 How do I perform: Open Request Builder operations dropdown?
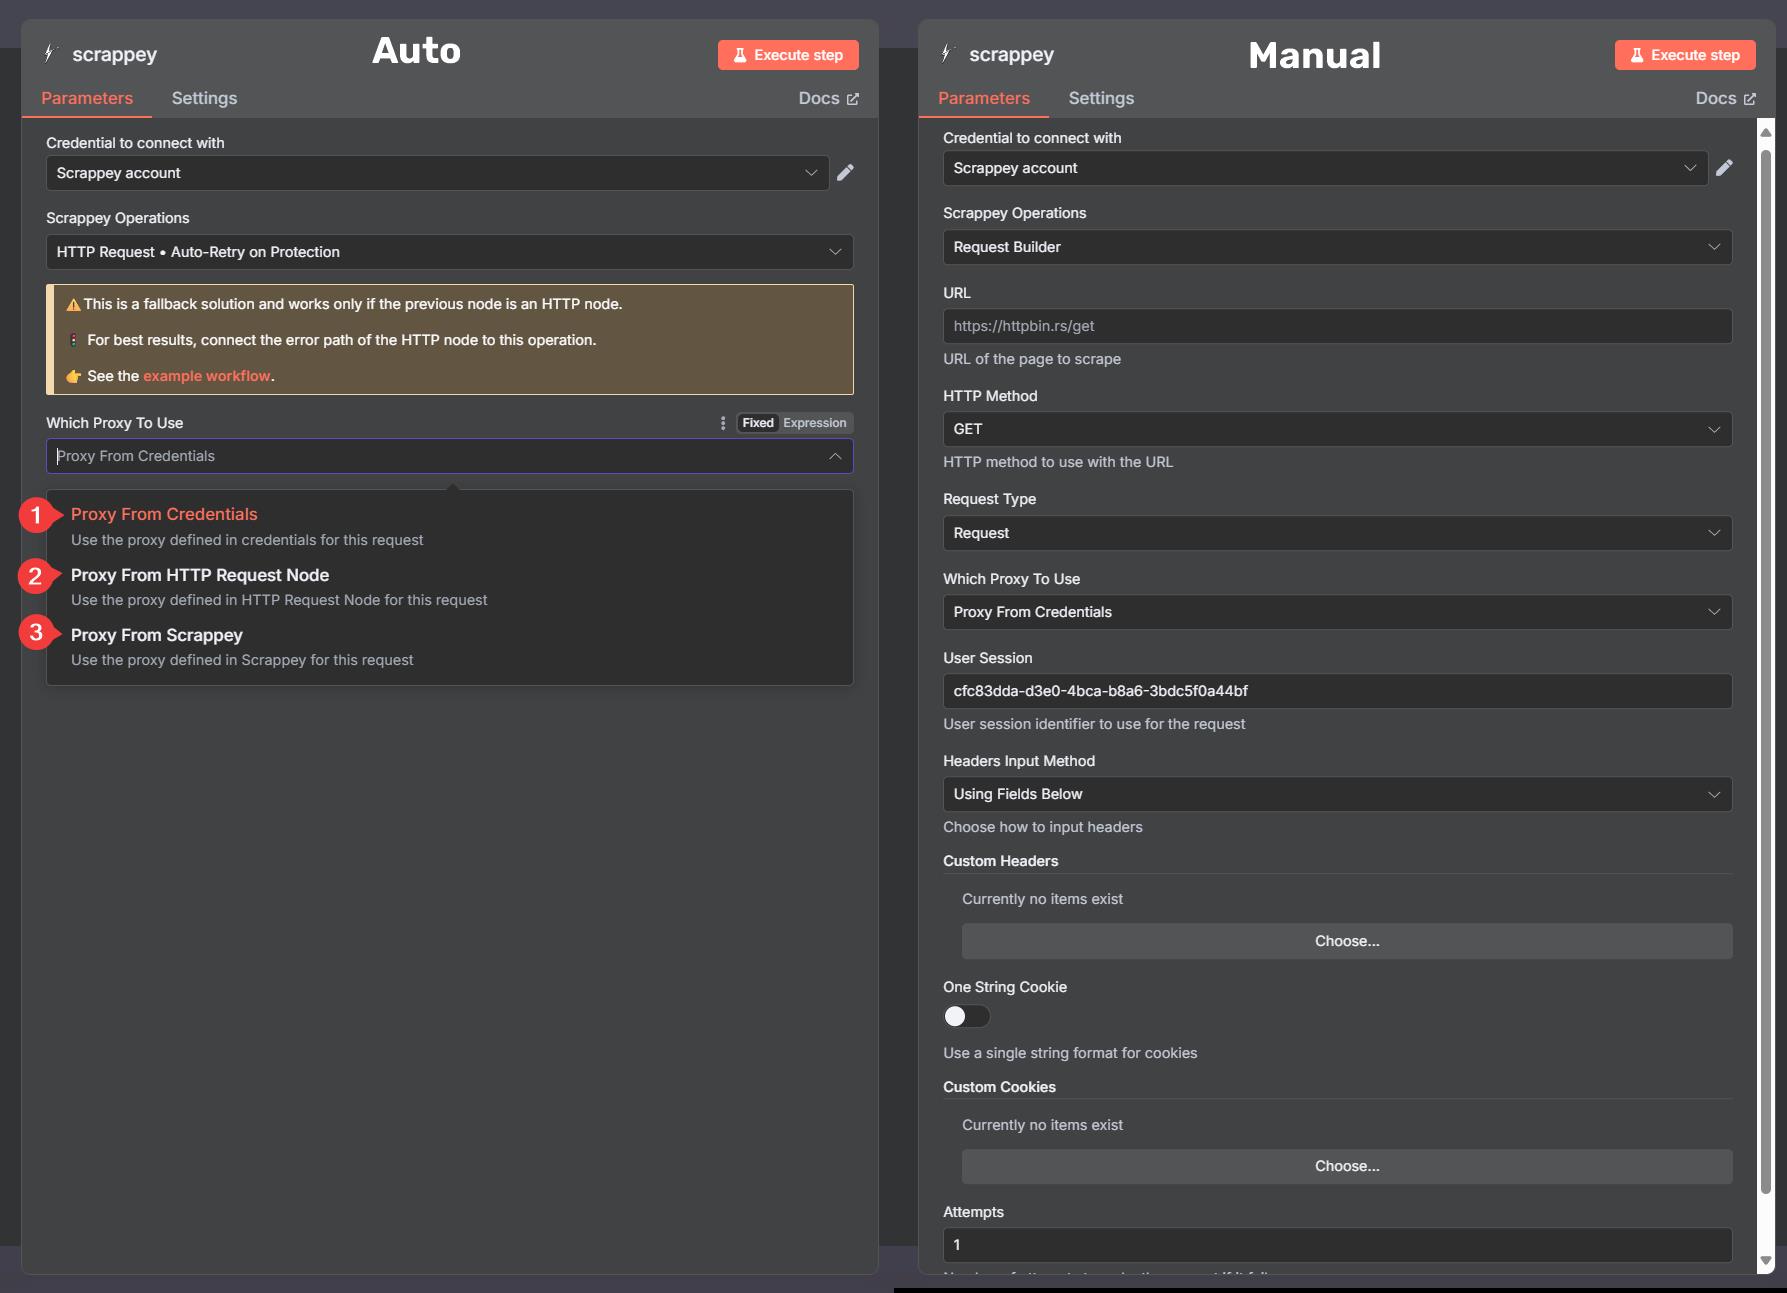coord(1338,247)
